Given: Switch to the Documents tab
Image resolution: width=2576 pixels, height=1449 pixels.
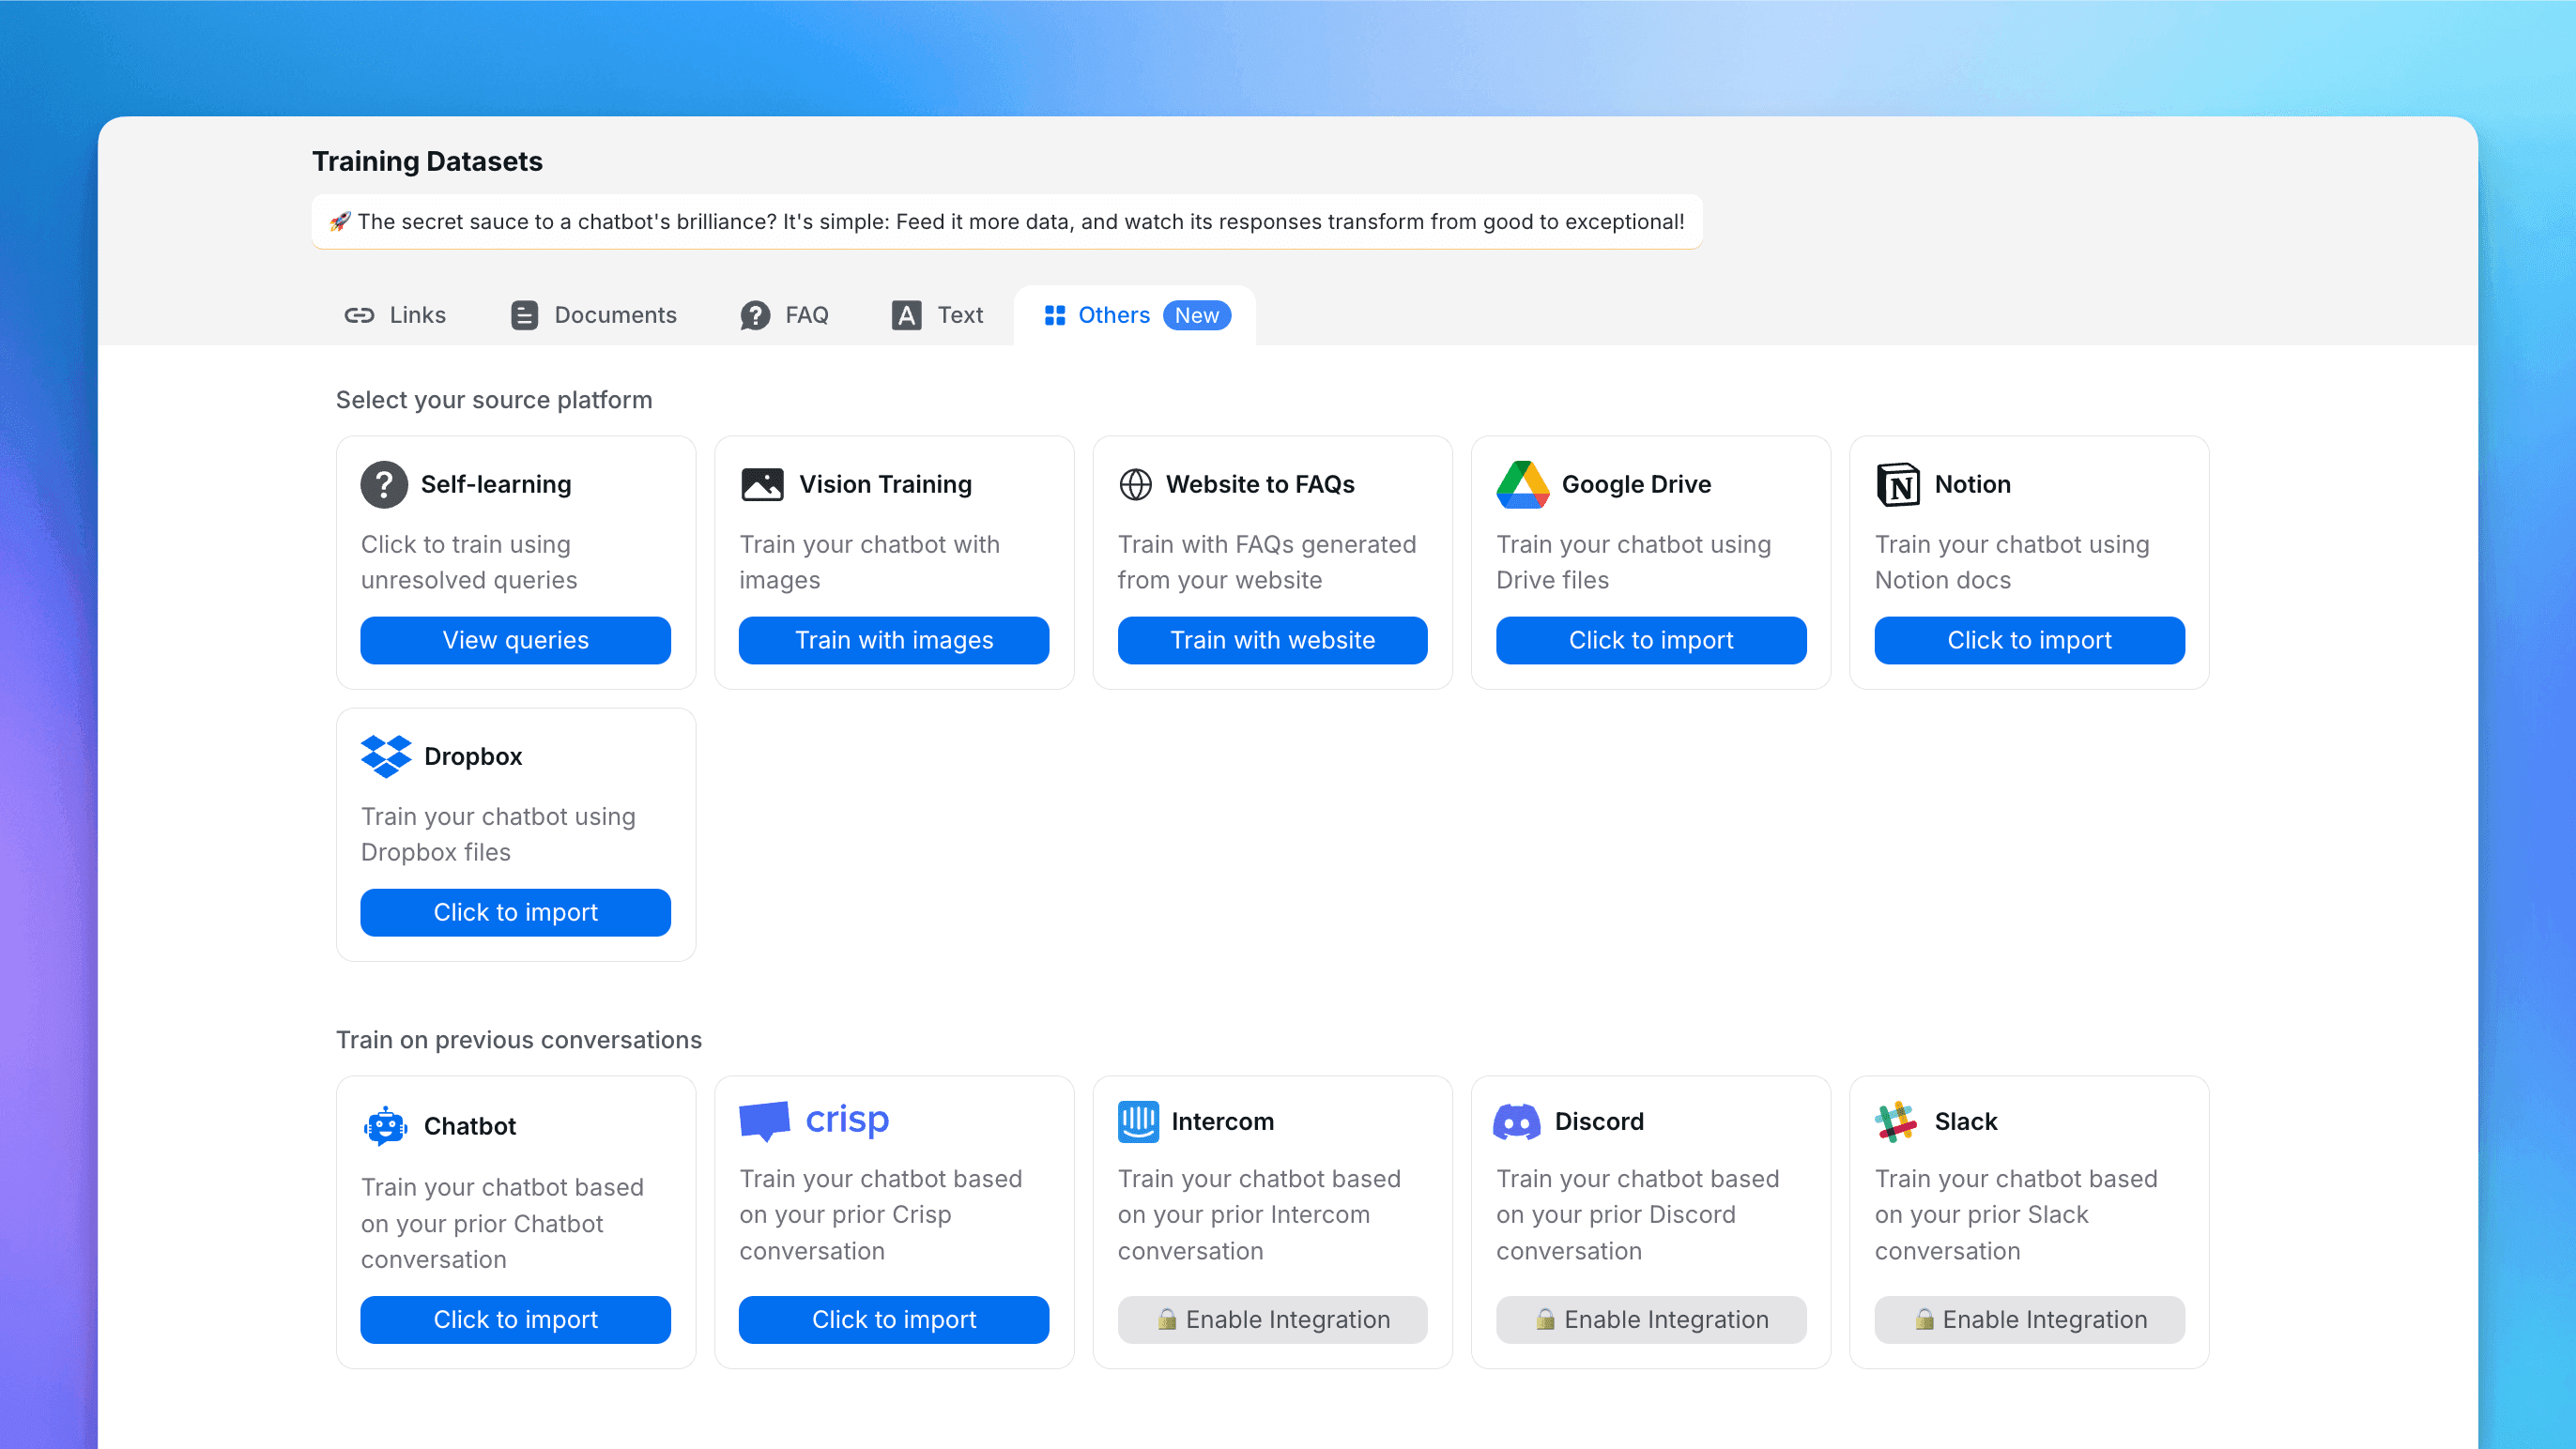Looking at the screenshot, I should pos(594,315).
